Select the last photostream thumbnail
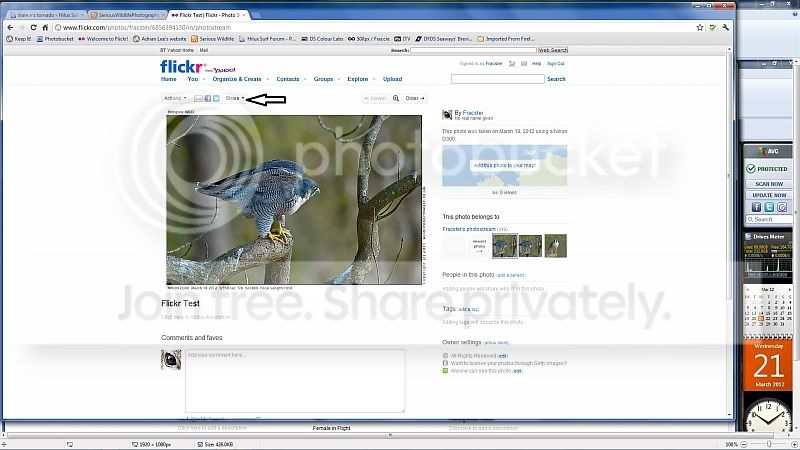 (x=556, y=246)
